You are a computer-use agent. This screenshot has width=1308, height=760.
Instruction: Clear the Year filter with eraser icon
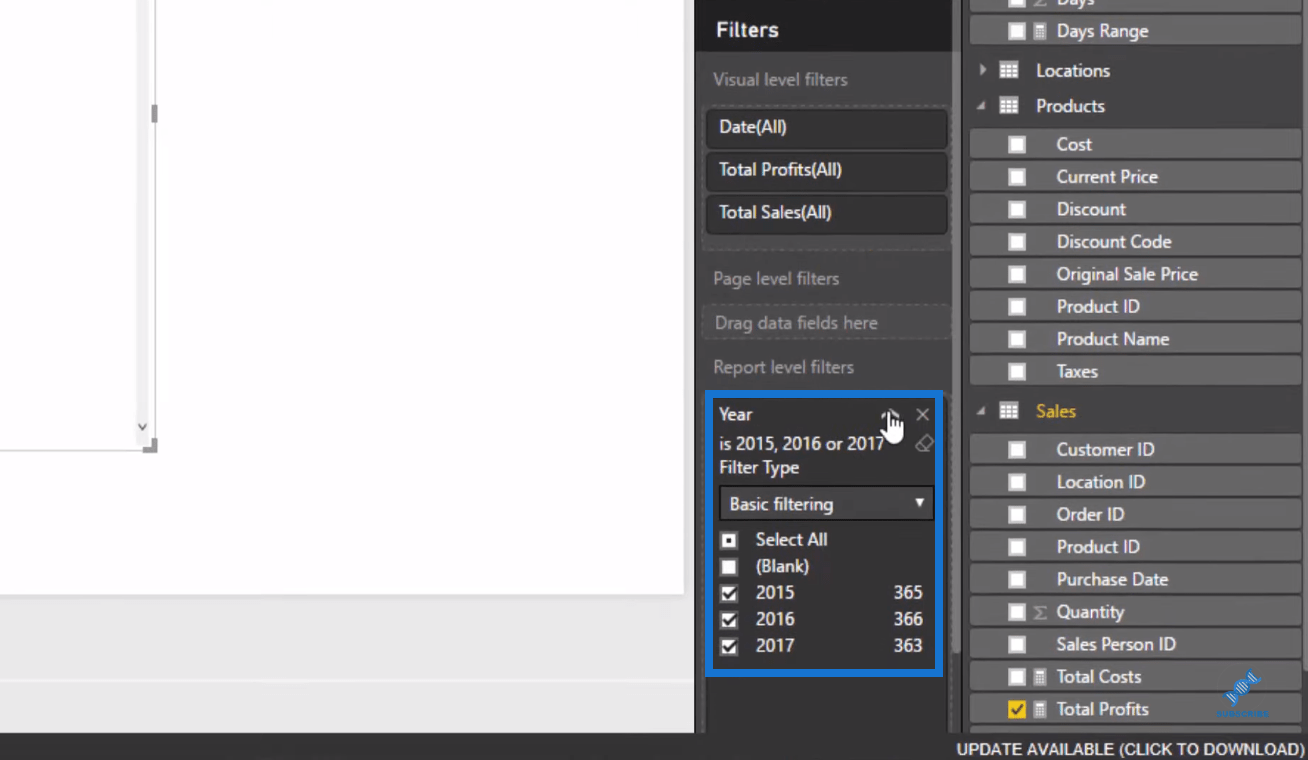point(924,443)
